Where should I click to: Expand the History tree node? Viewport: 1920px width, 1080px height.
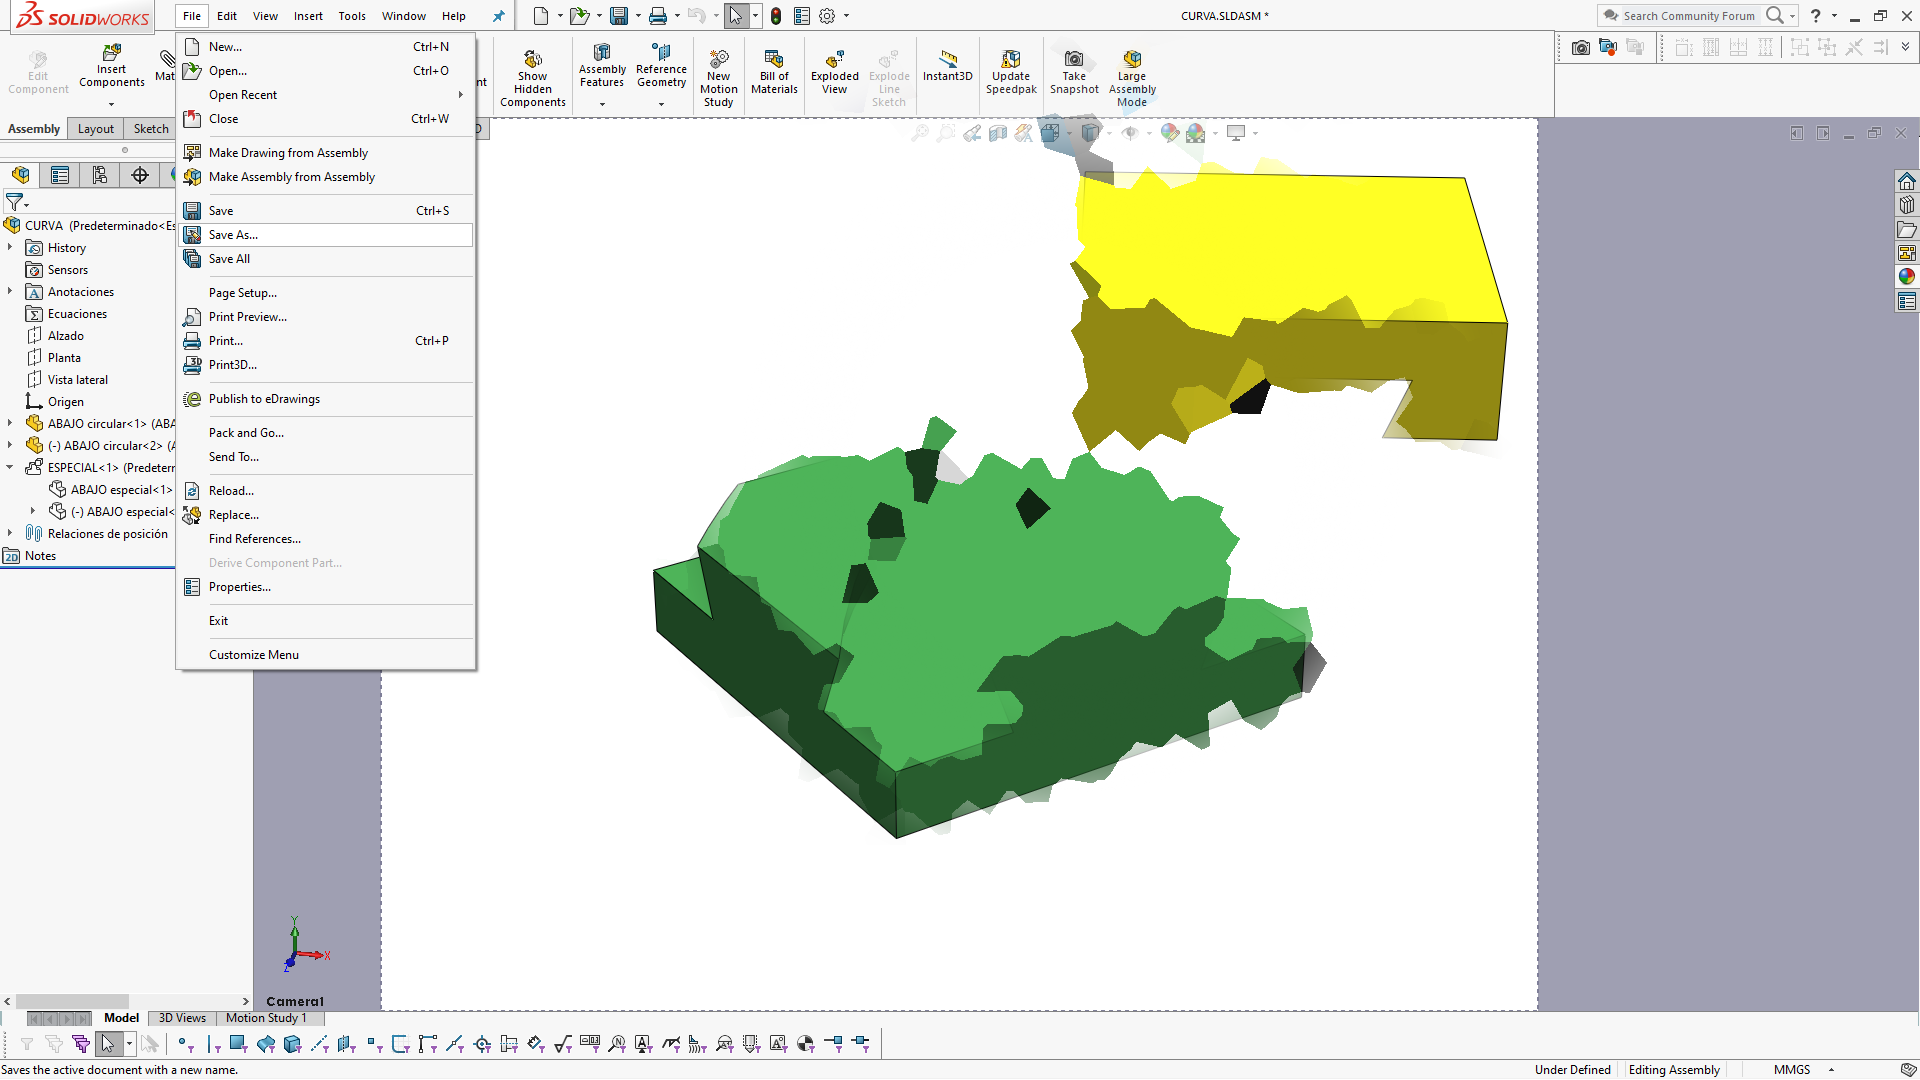coord(10,247)
